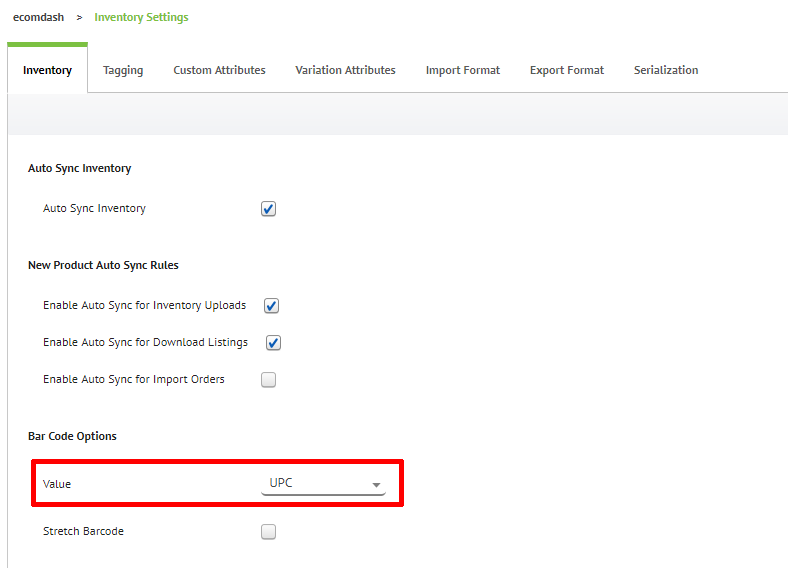This screenshot has width=788, height=568.
Task: Uncheck the Auto Sync Inventory checkbox
Action: [x=268, y=209]
